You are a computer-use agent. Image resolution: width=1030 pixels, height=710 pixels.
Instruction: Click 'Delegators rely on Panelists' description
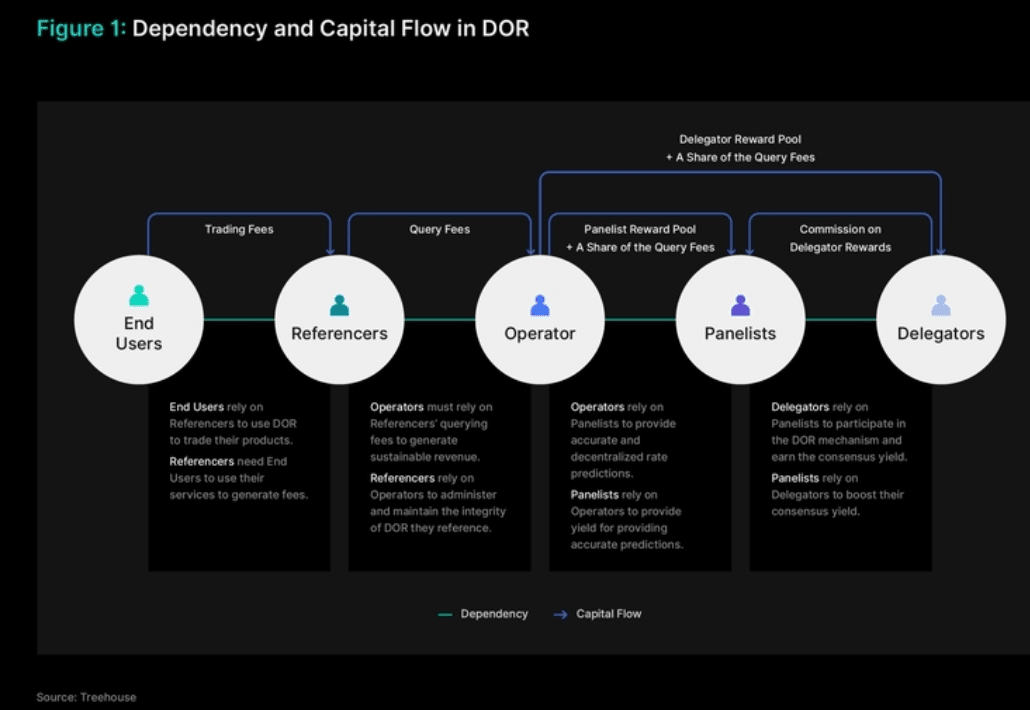tap(840, 432)
